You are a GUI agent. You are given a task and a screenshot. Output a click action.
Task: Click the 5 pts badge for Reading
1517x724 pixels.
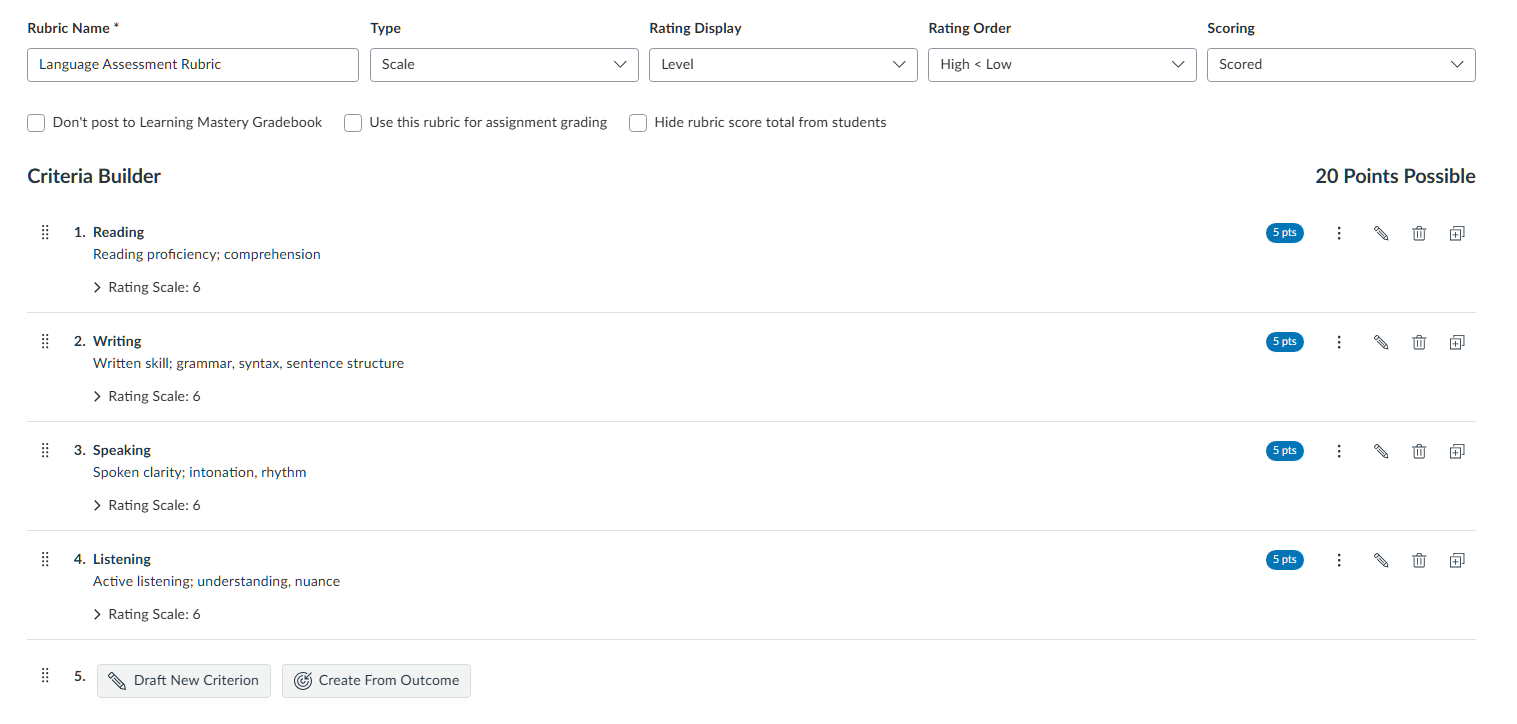pos(1285,233)
